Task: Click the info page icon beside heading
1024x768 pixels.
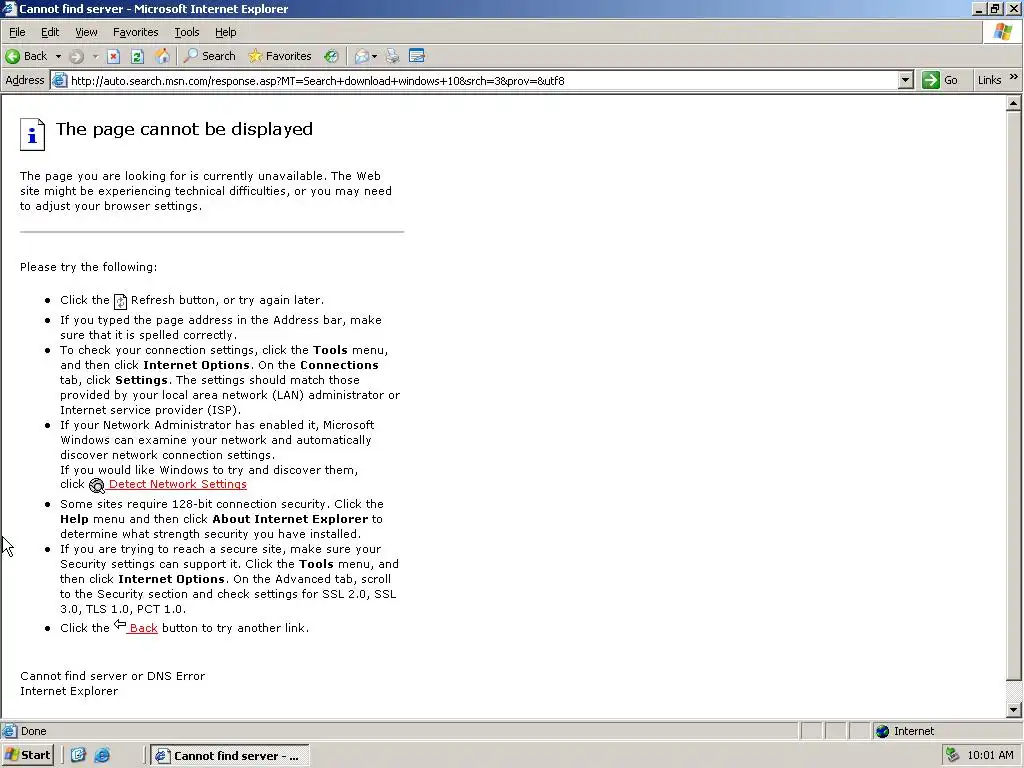Action: click(x=32, y=135)
